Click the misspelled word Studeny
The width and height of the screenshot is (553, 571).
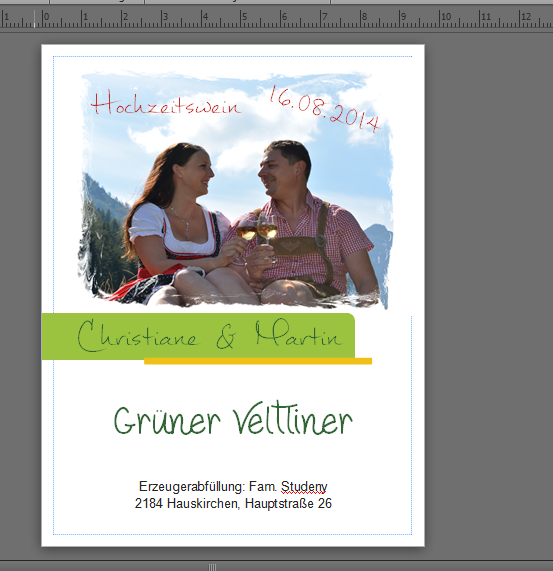coord(304,487)
